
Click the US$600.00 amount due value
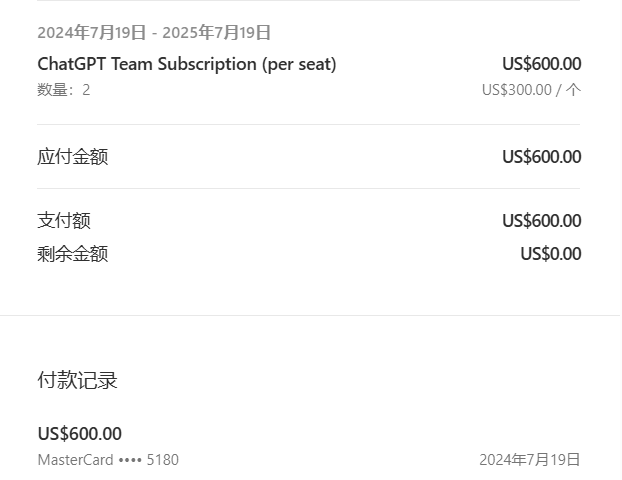coord(541,157)
